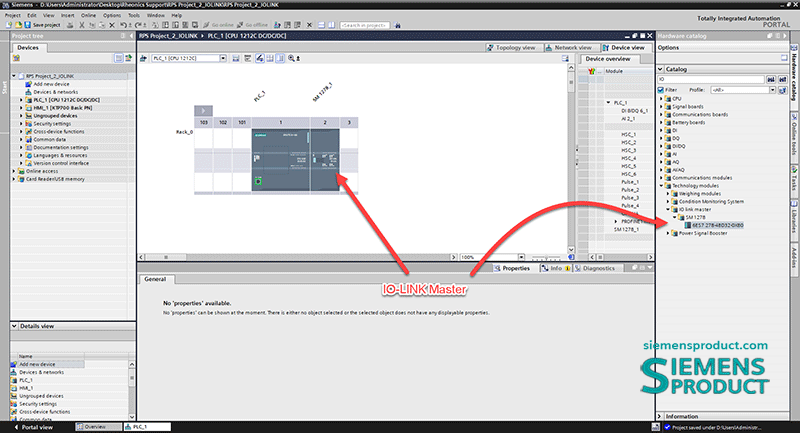Open the 100% zoom level dropdown
Viewport: 800px width, 433px height.
tap(521, 257)
